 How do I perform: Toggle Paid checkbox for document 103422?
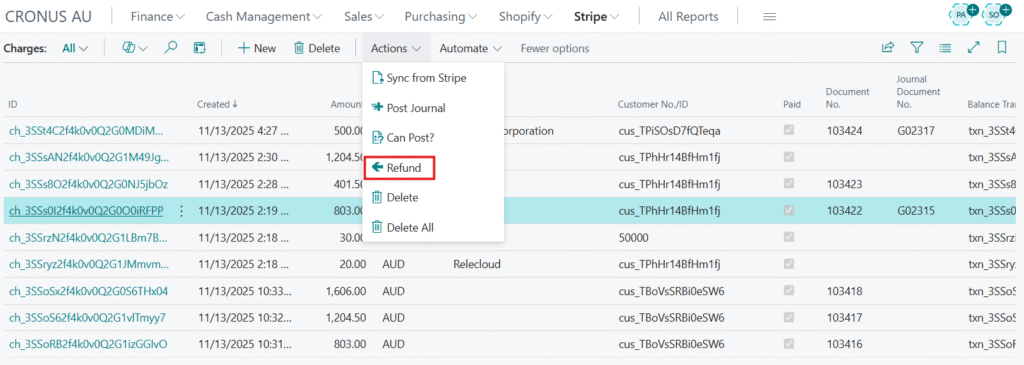(x=789, y=211)
